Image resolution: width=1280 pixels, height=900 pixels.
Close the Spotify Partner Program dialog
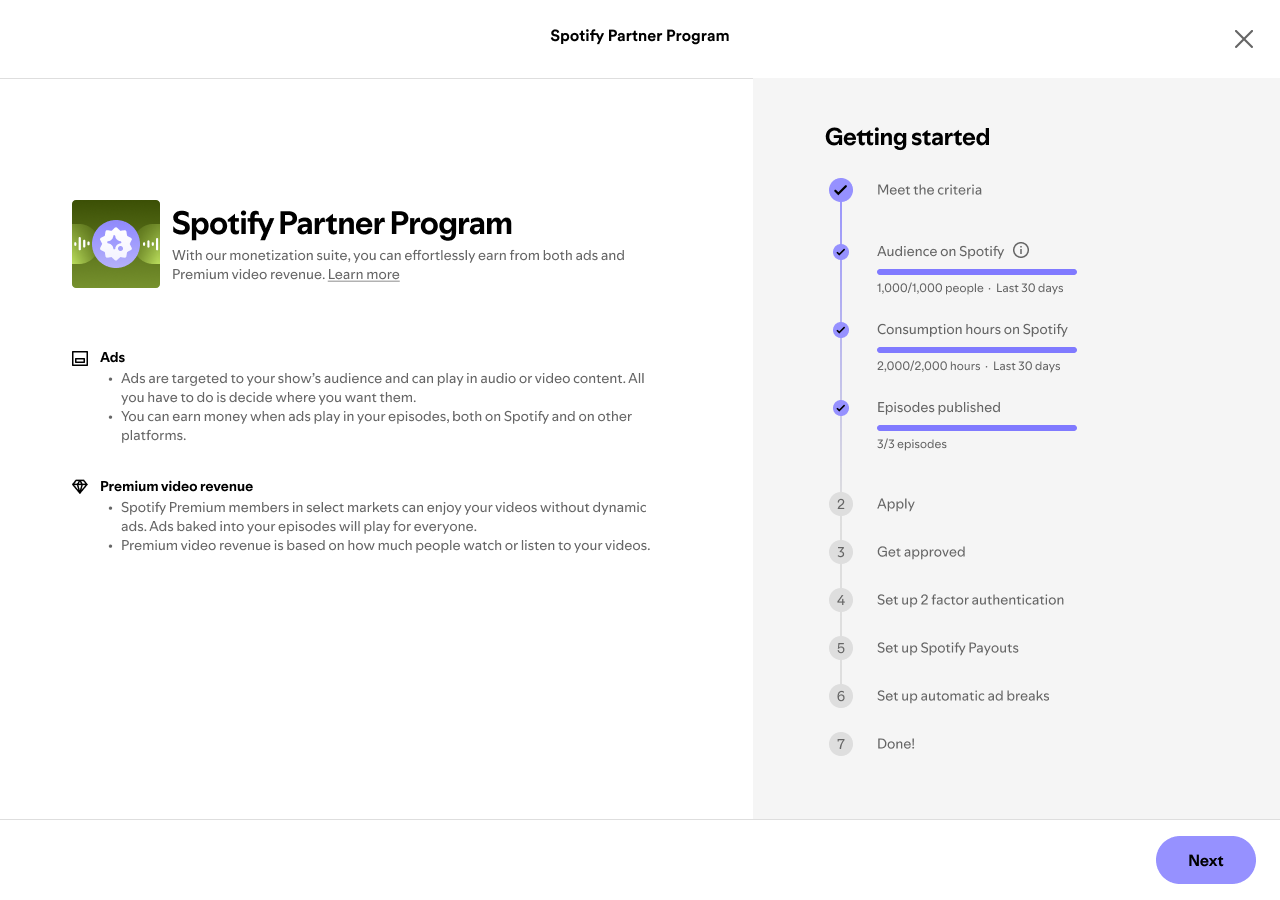(1243, 39)
